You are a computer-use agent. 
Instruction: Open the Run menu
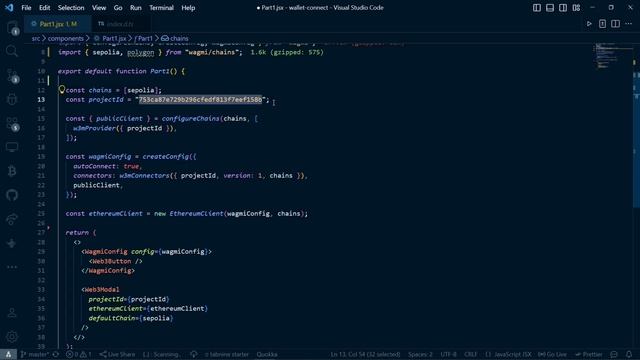coord(136,8)
